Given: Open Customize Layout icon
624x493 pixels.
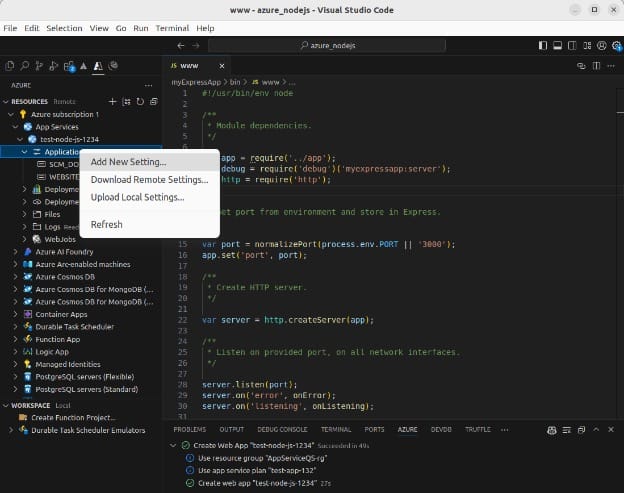Looking at the screenshot, I should [x=587, y=45].
